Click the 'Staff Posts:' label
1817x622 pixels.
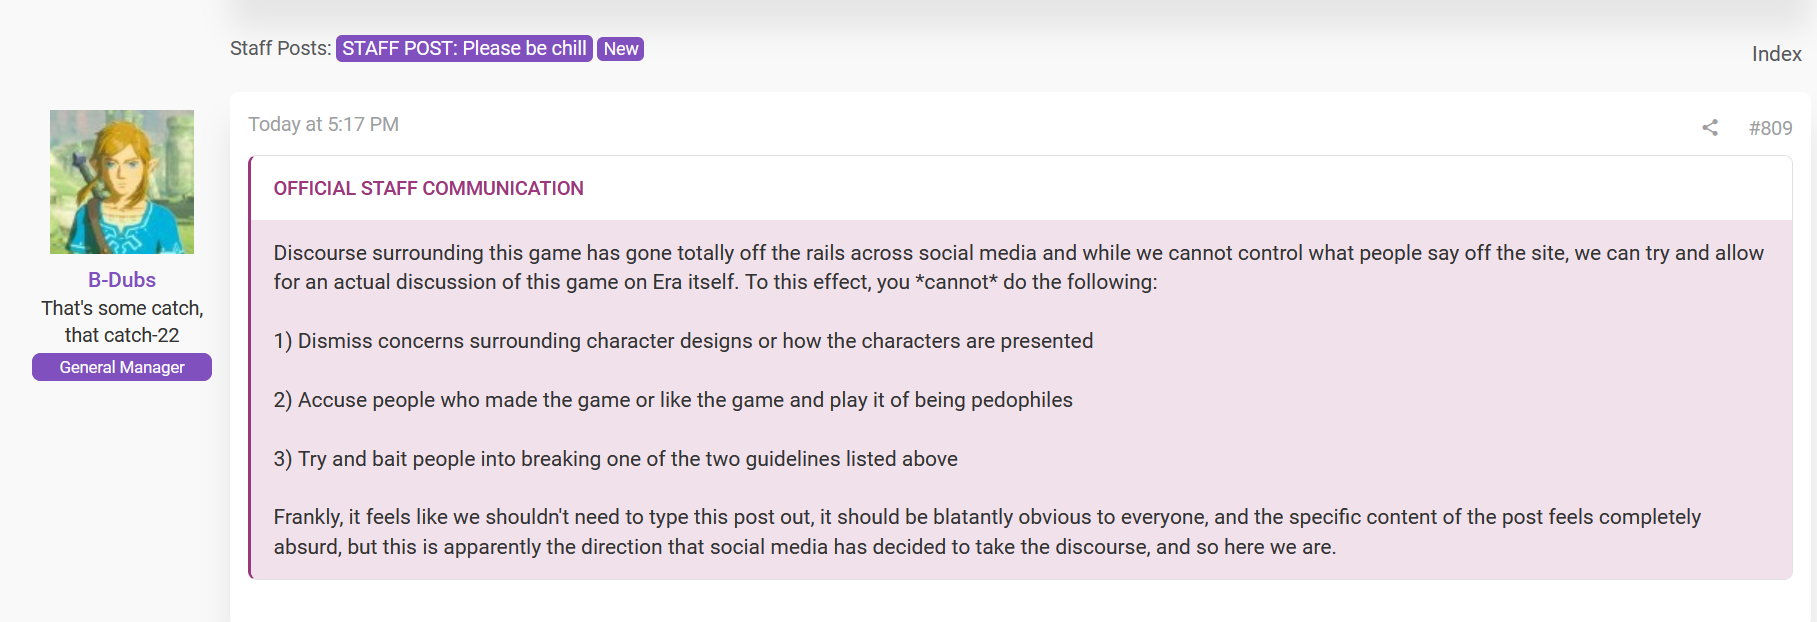(280, 48)
